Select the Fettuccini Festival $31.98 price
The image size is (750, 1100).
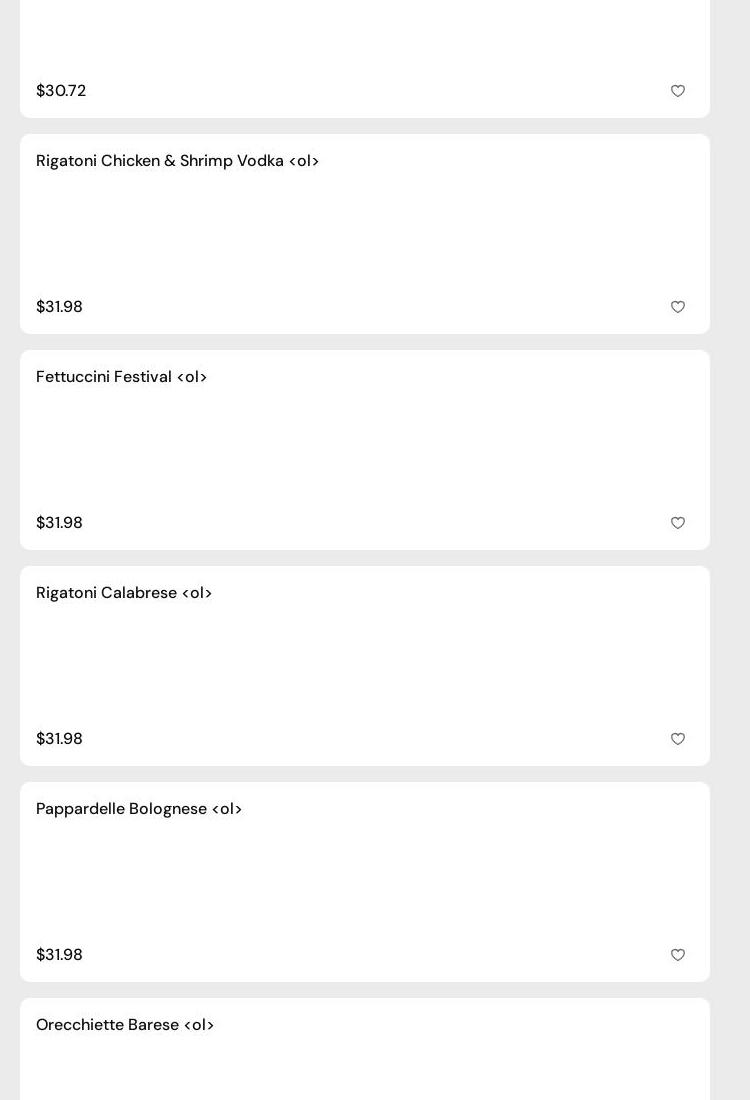click(59, 523)
